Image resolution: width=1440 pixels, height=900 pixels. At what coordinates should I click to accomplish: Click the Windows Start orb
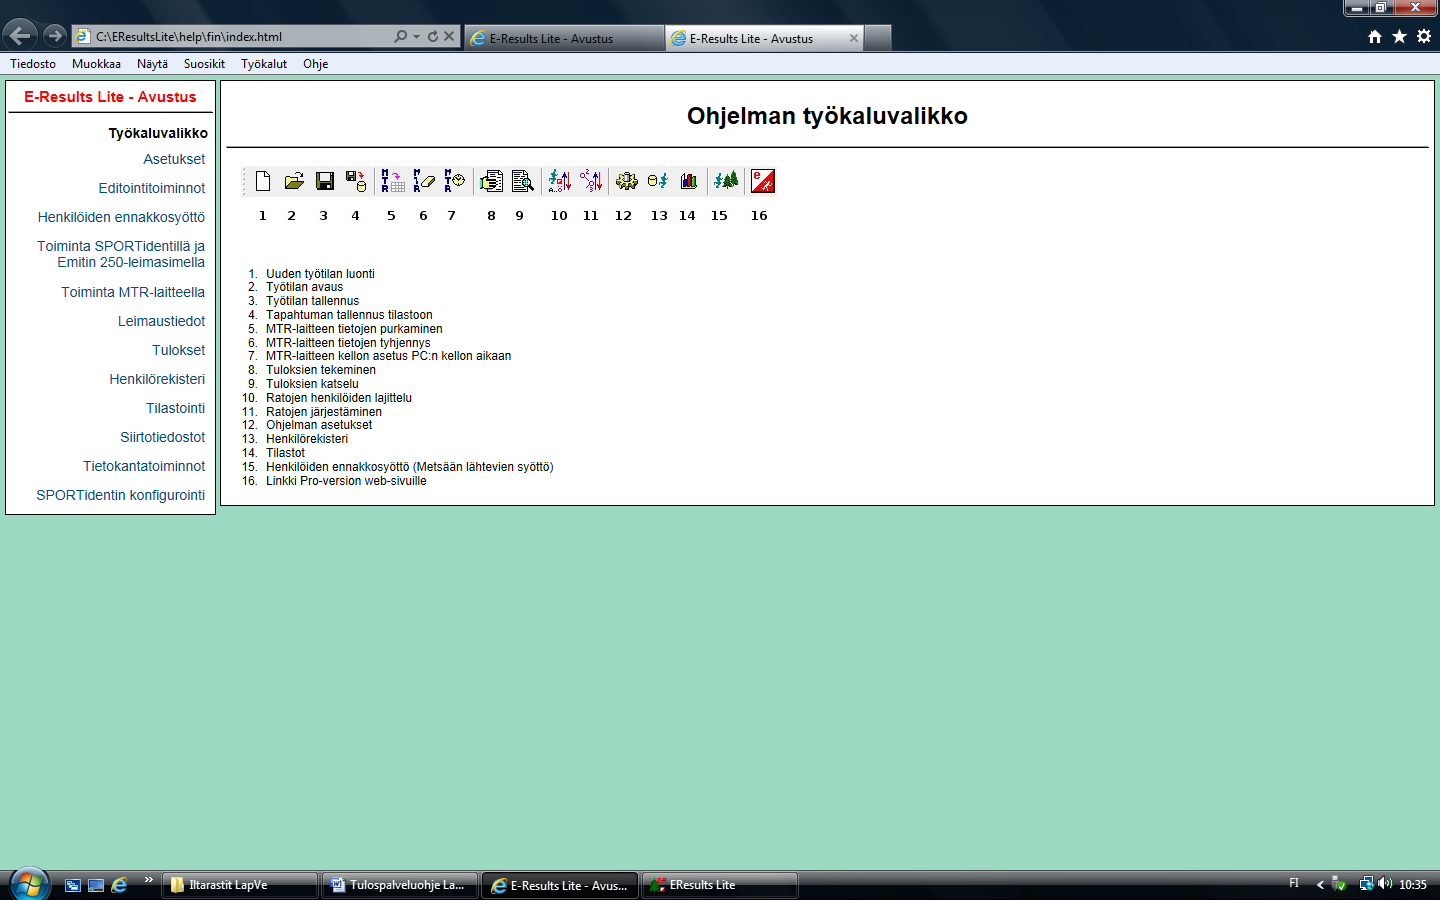pos(29,884)
